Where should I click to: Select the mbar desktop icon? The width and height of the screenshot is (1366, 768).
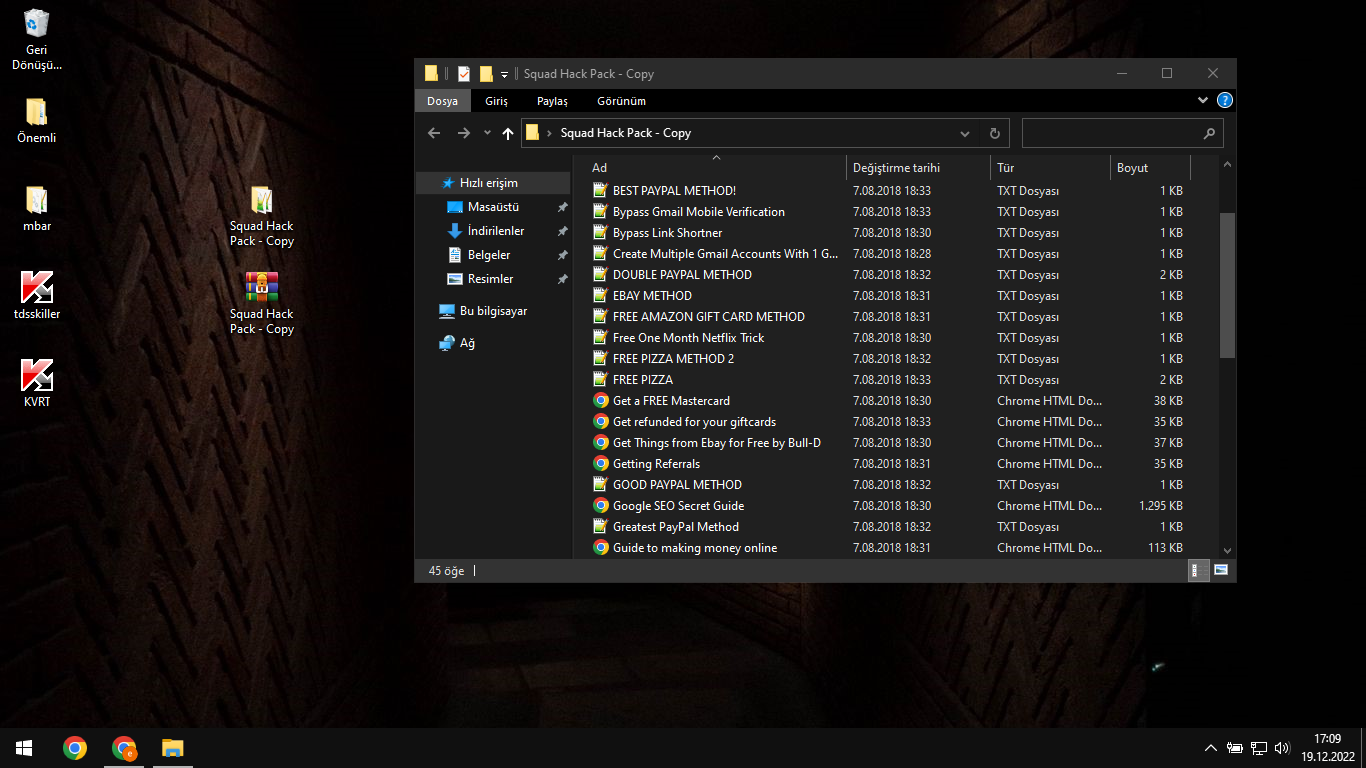point(37,208)
